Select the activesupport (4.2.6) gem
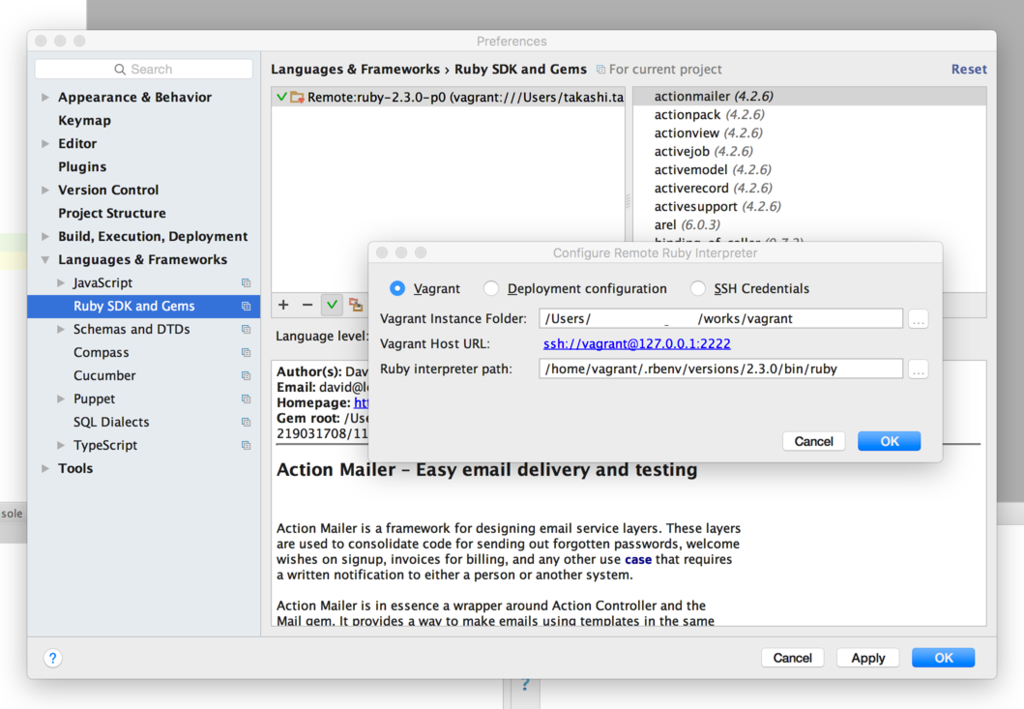 [x=809, y=206]
